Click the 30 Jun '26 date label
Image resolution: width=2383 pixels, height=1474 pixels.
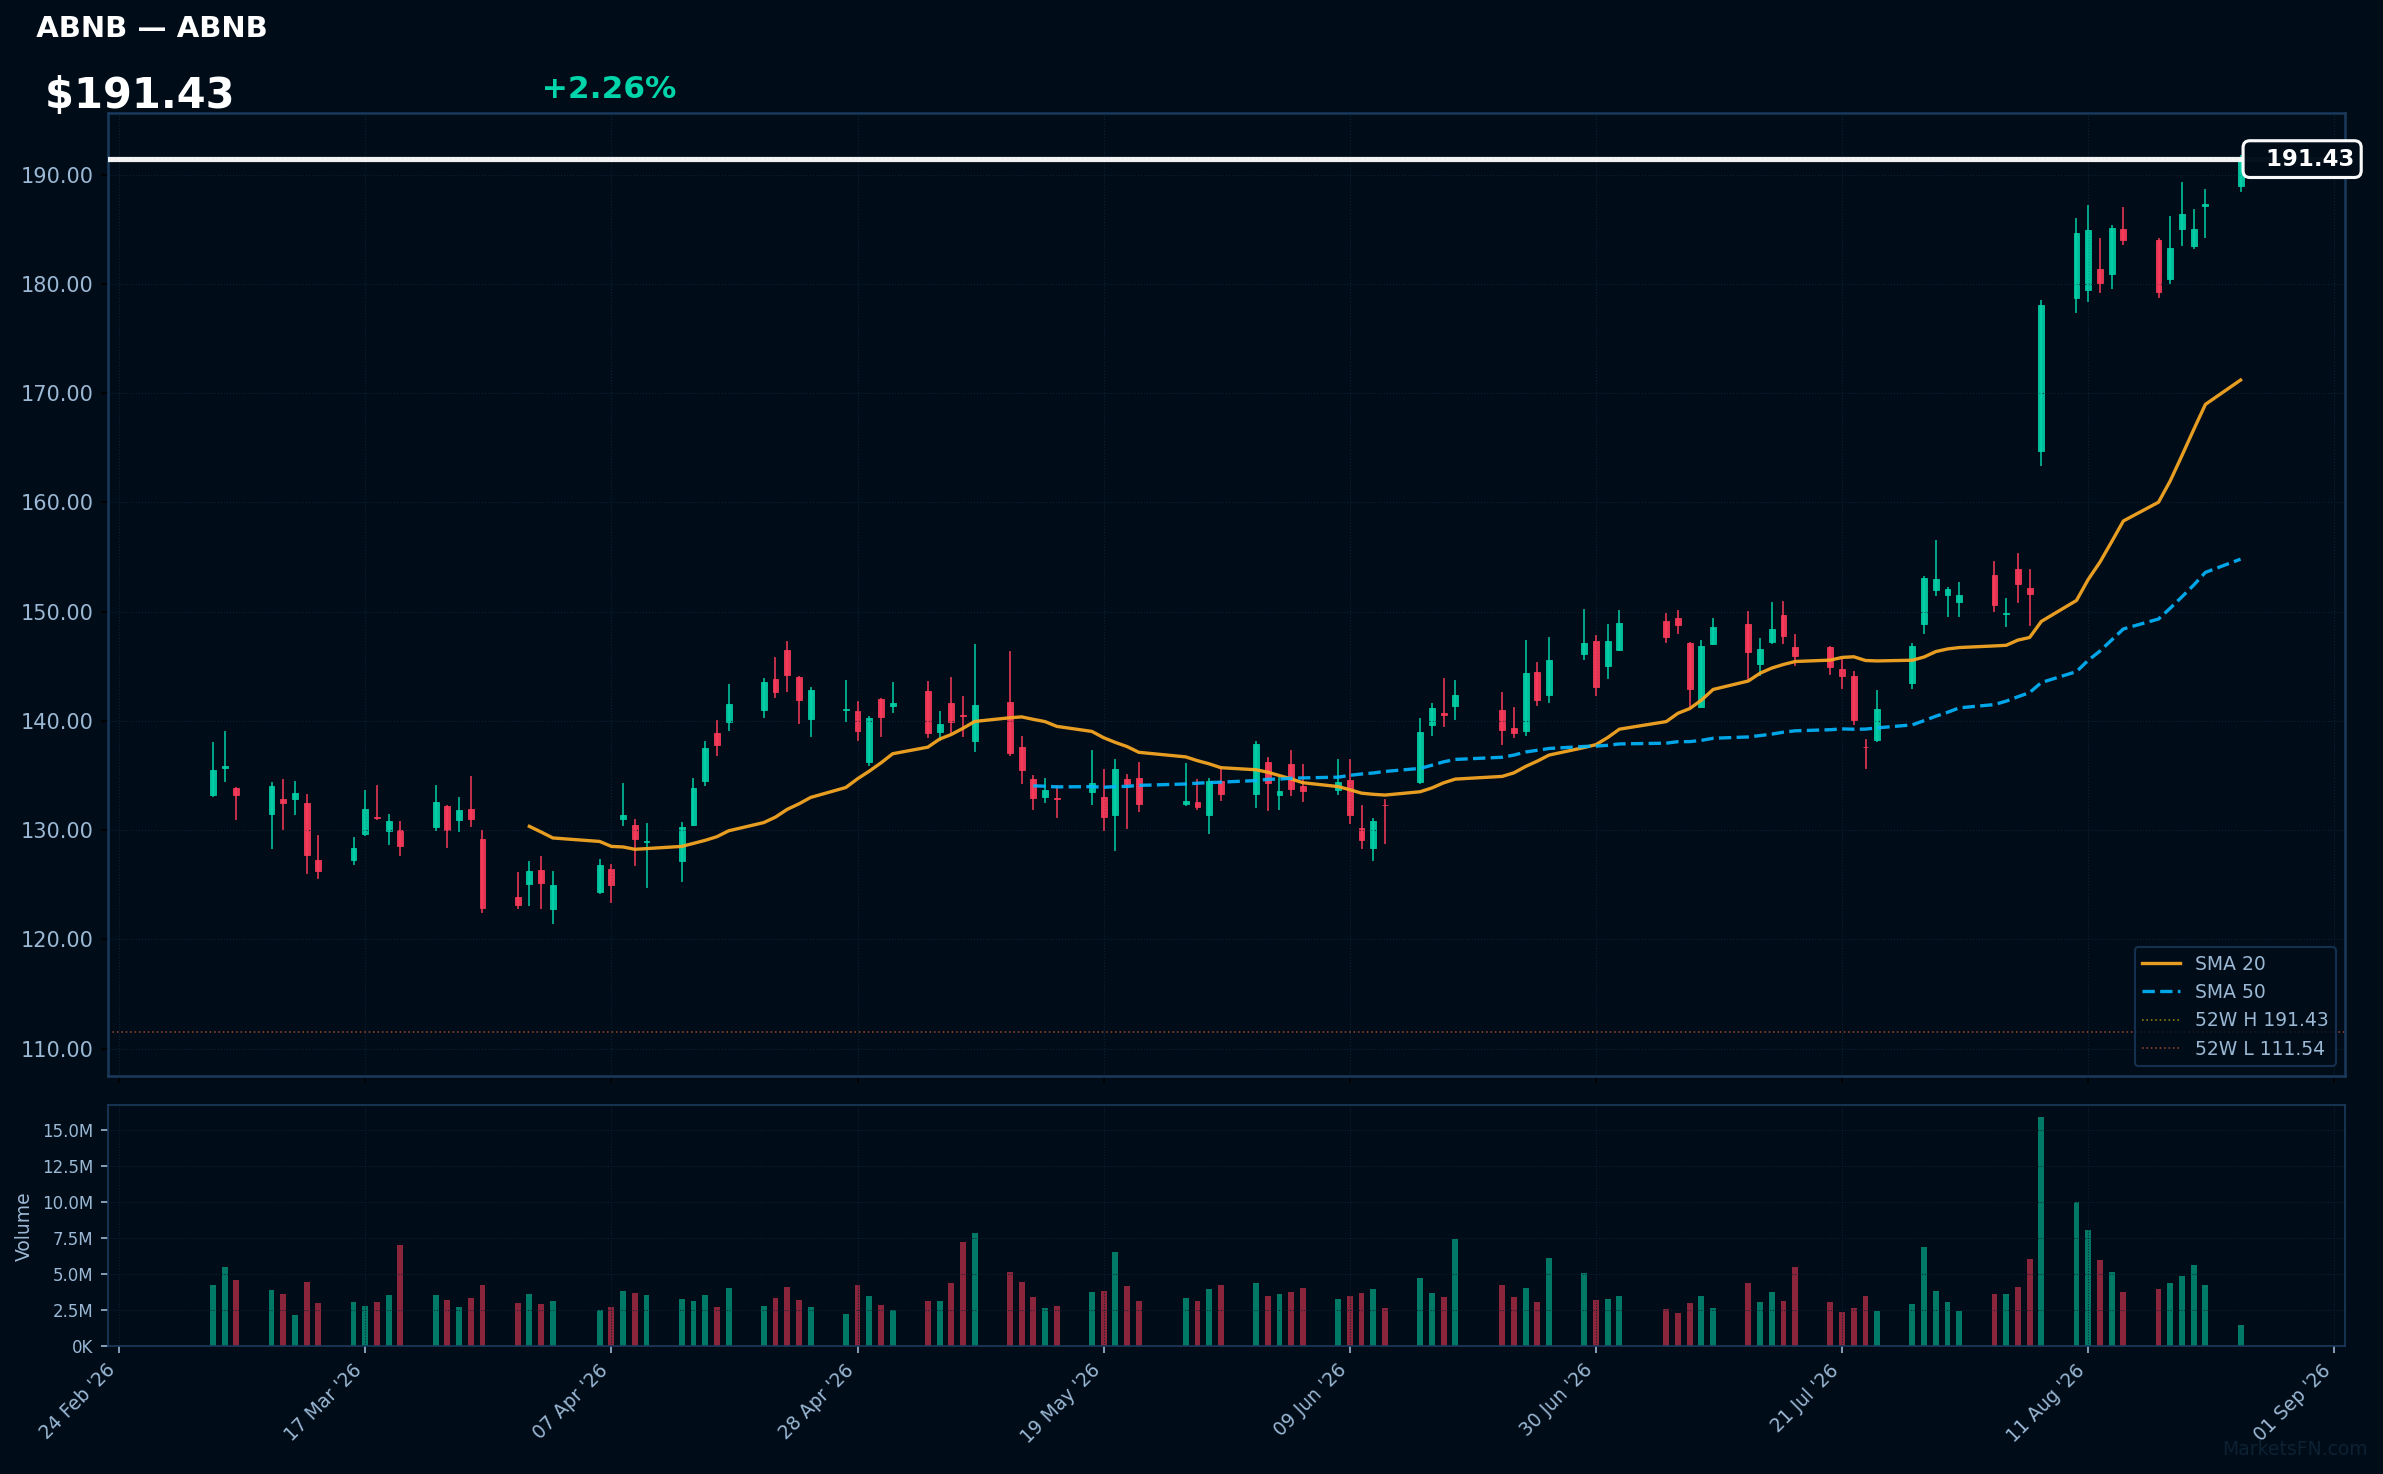tap(1555, 1401)
